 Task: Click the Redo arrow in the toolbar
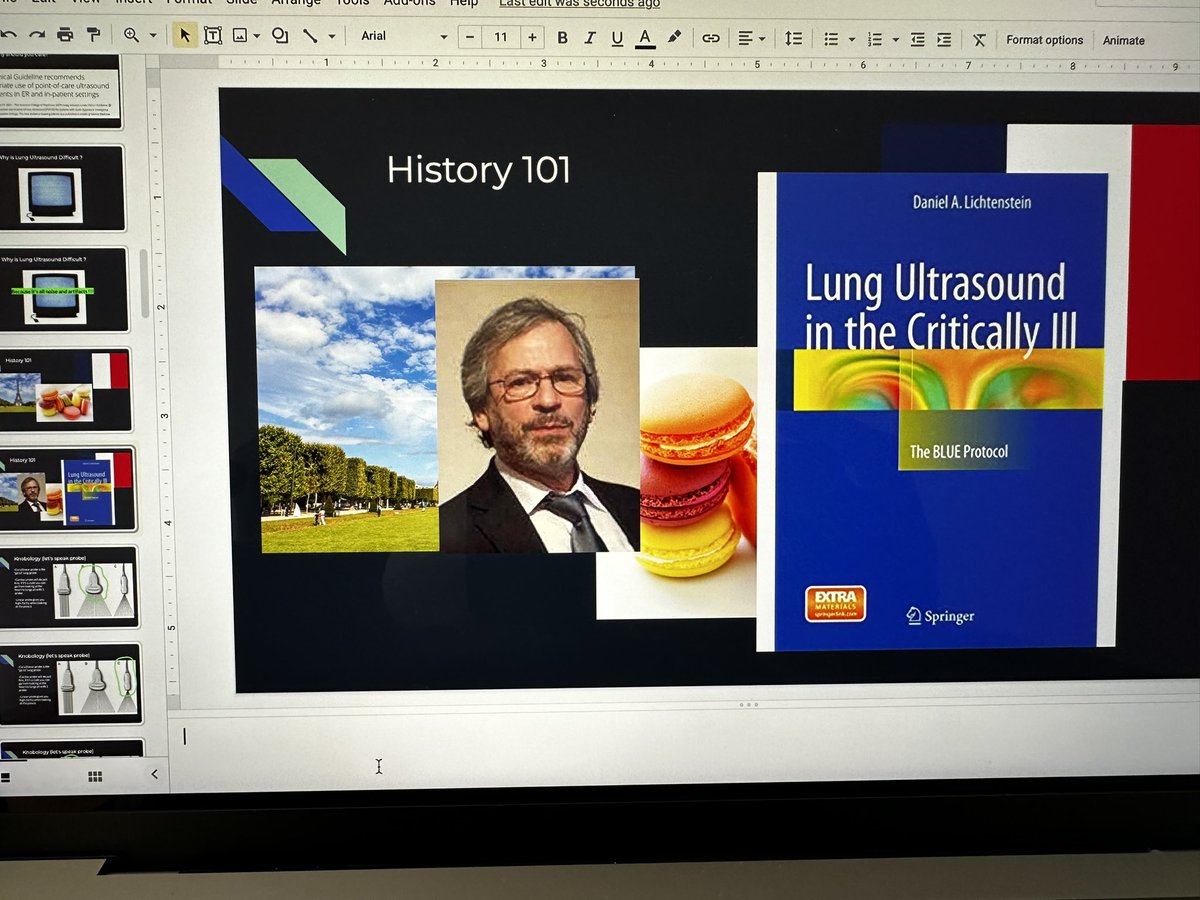point(36,34)
